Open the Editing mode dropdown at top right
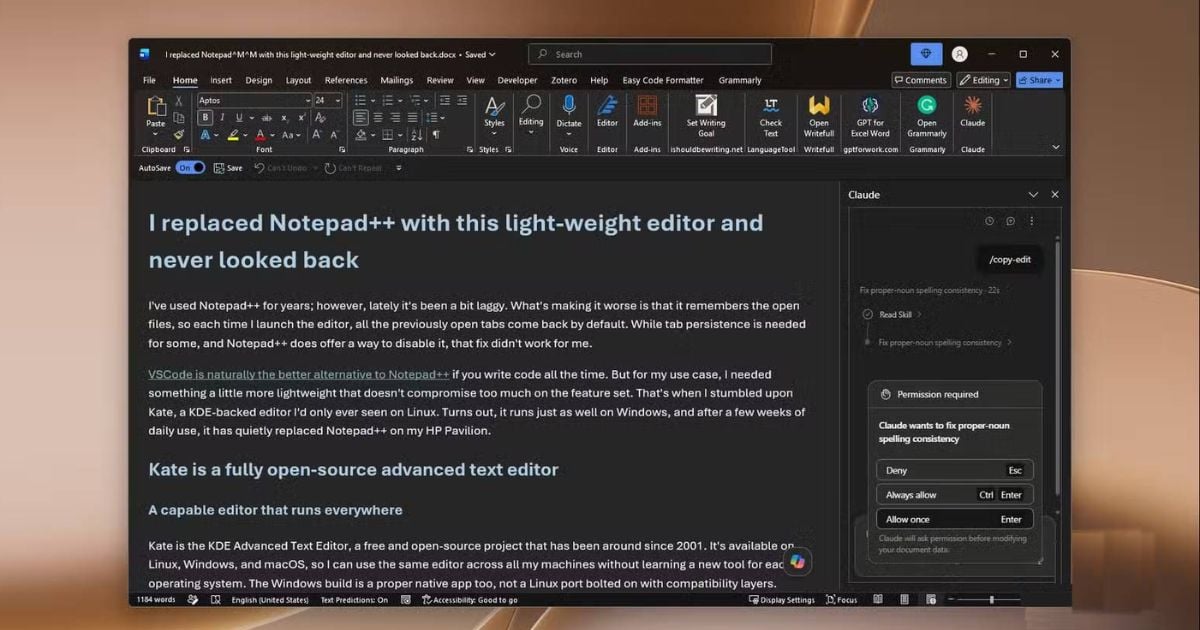 click(983, 80)
